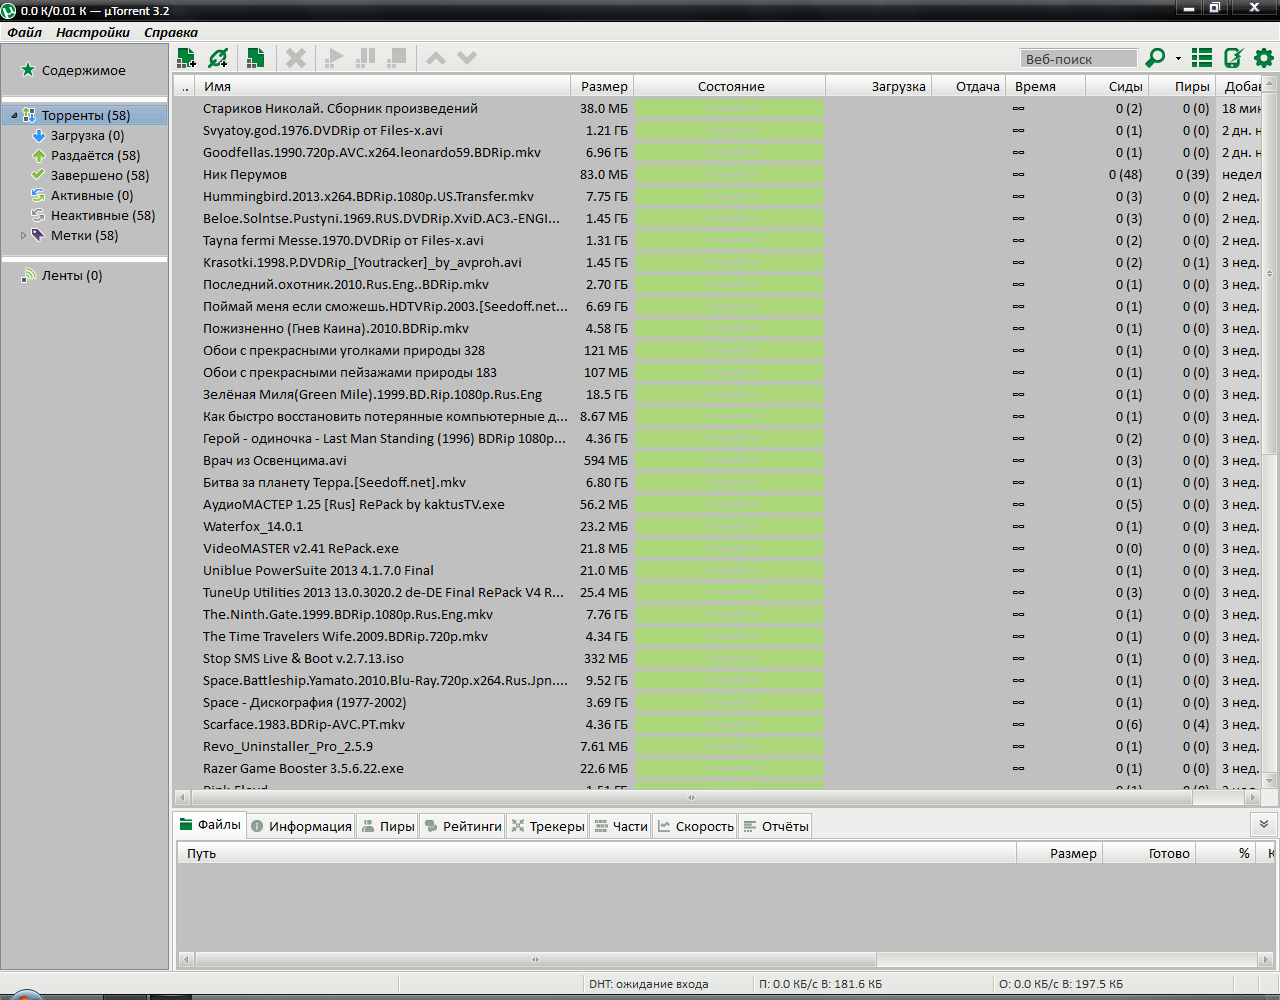
Task: Click the Start torrent play icon
Action: pyautogui.click(x=335, y=58)
